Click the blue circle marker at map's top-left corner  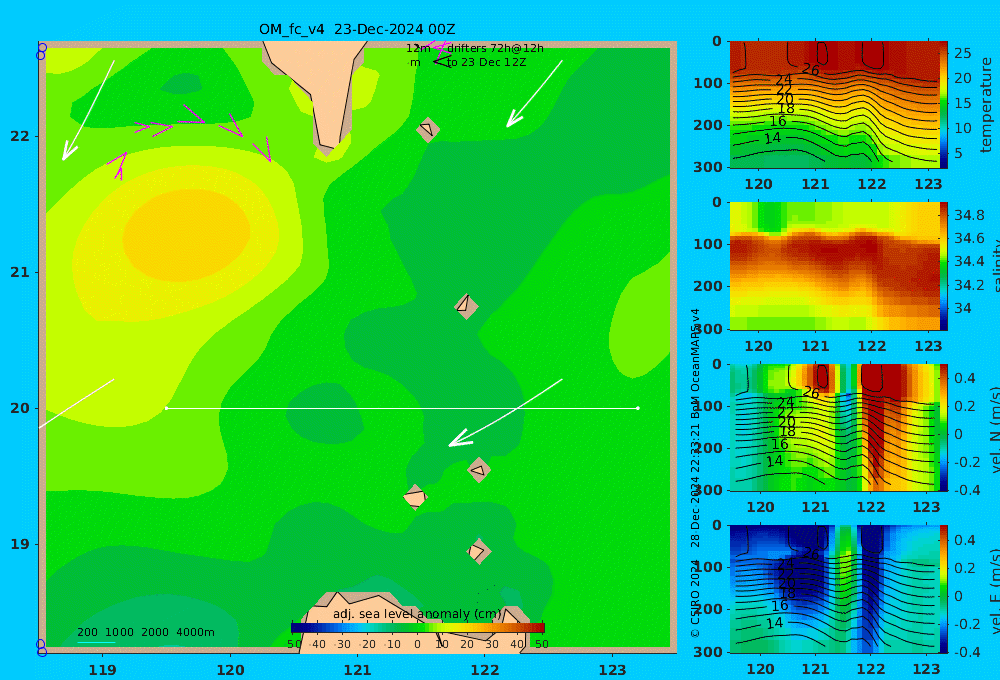pyautogui.click(x=41, y=51)
